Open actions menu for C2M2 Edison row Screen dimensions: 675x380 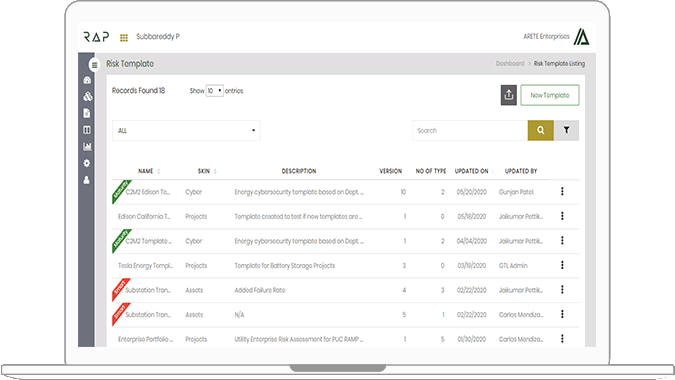tap(562, 192)
